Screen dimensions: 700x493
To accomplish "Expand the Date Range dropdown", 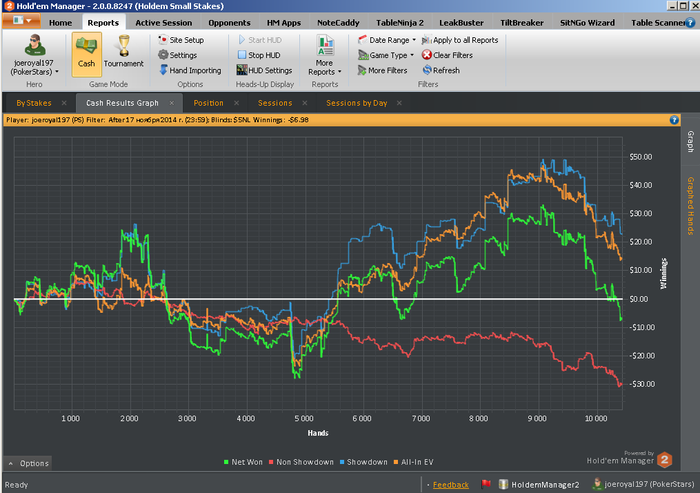I will (x=389, y=40).
